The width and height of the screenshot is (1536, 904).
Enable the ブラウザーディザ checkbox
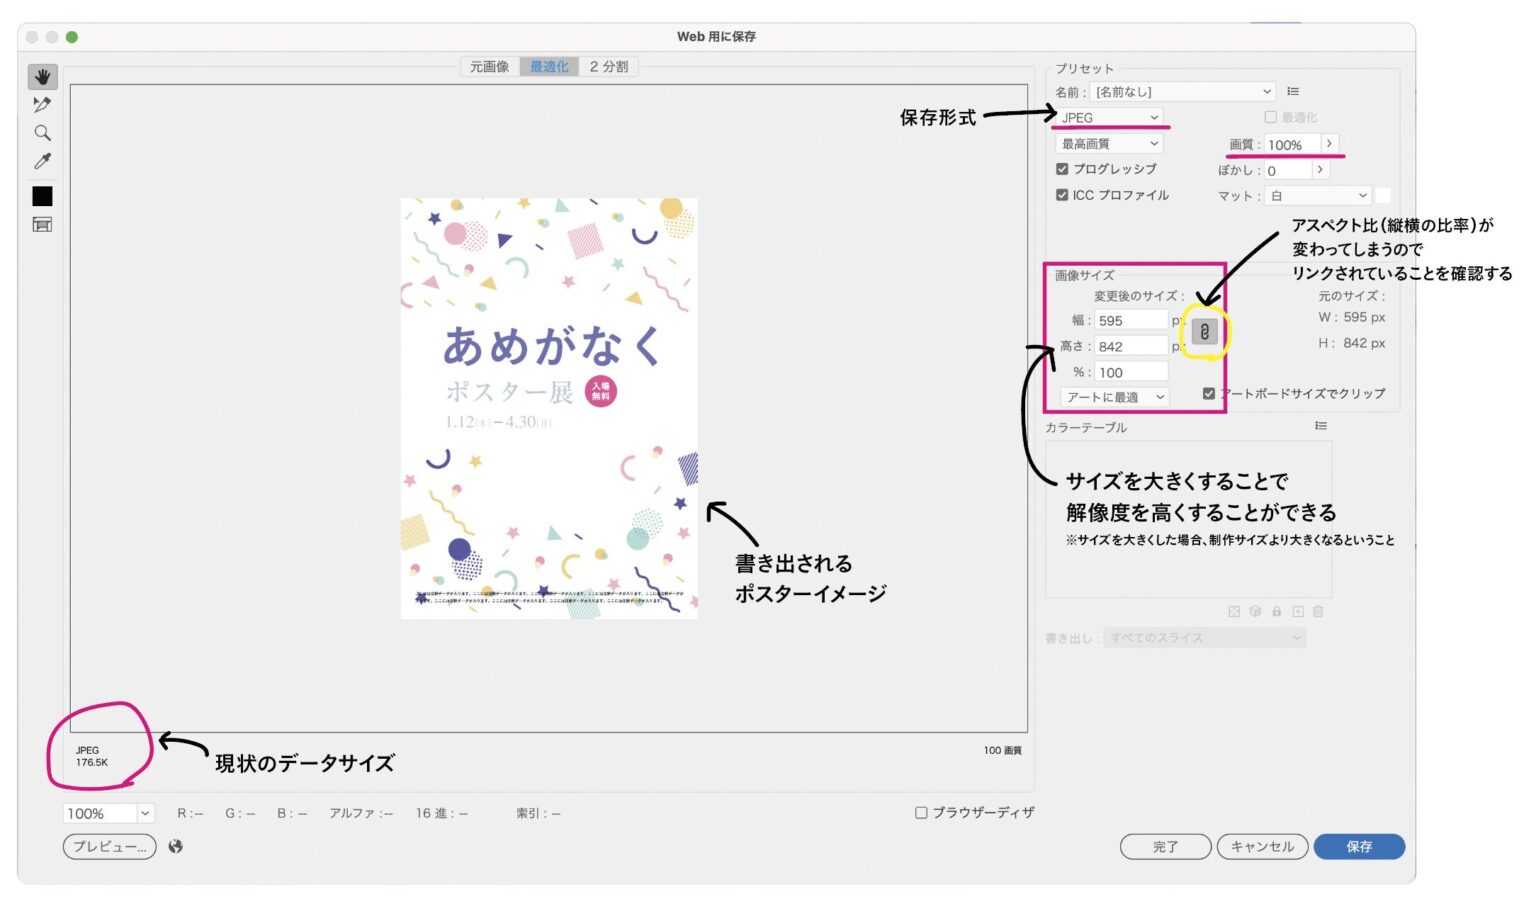tap(921, 813)
